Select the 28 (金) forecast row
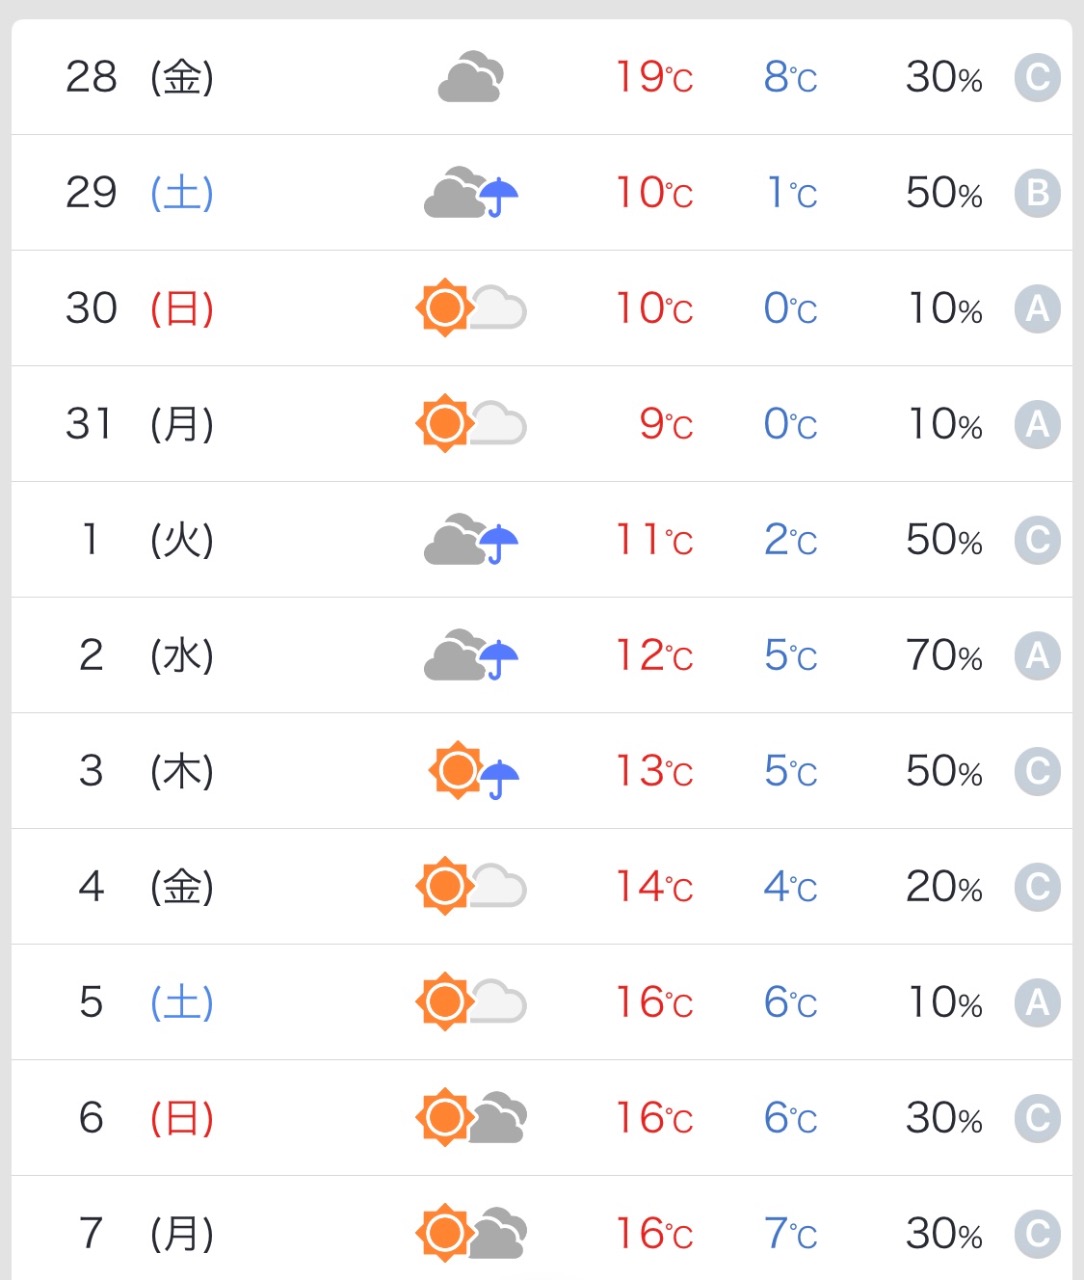This screenshot has height=1280, width=1084. pos(542,77)
